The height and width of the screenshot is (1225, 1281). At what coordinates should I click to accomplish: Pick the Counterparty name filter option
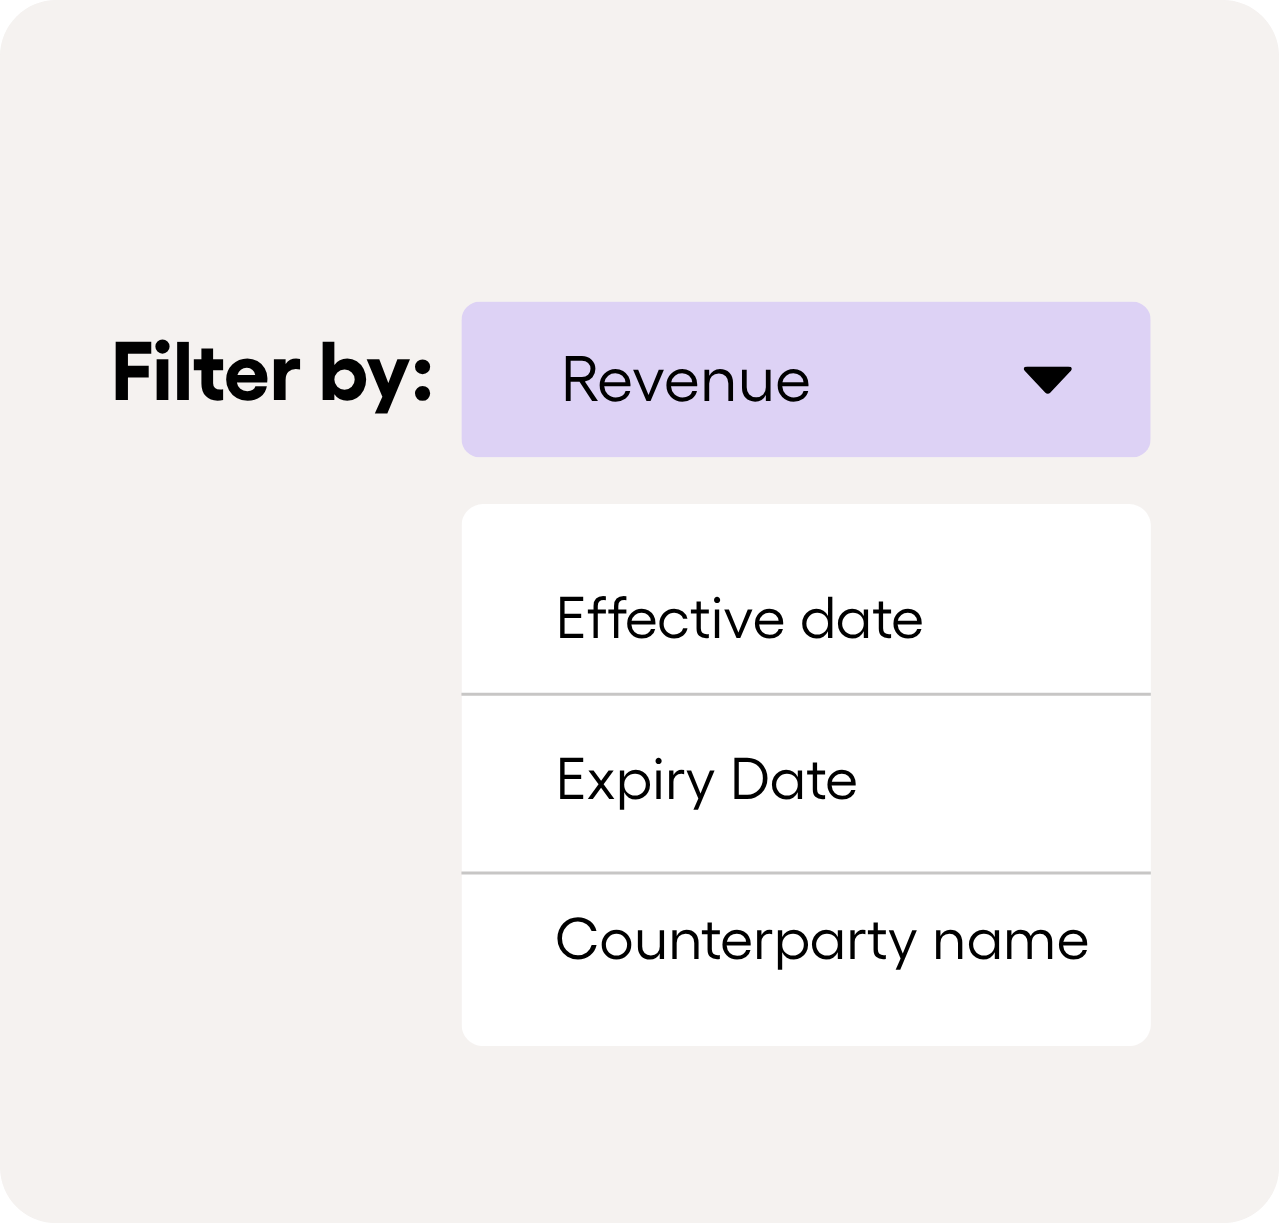coord(821,941)
